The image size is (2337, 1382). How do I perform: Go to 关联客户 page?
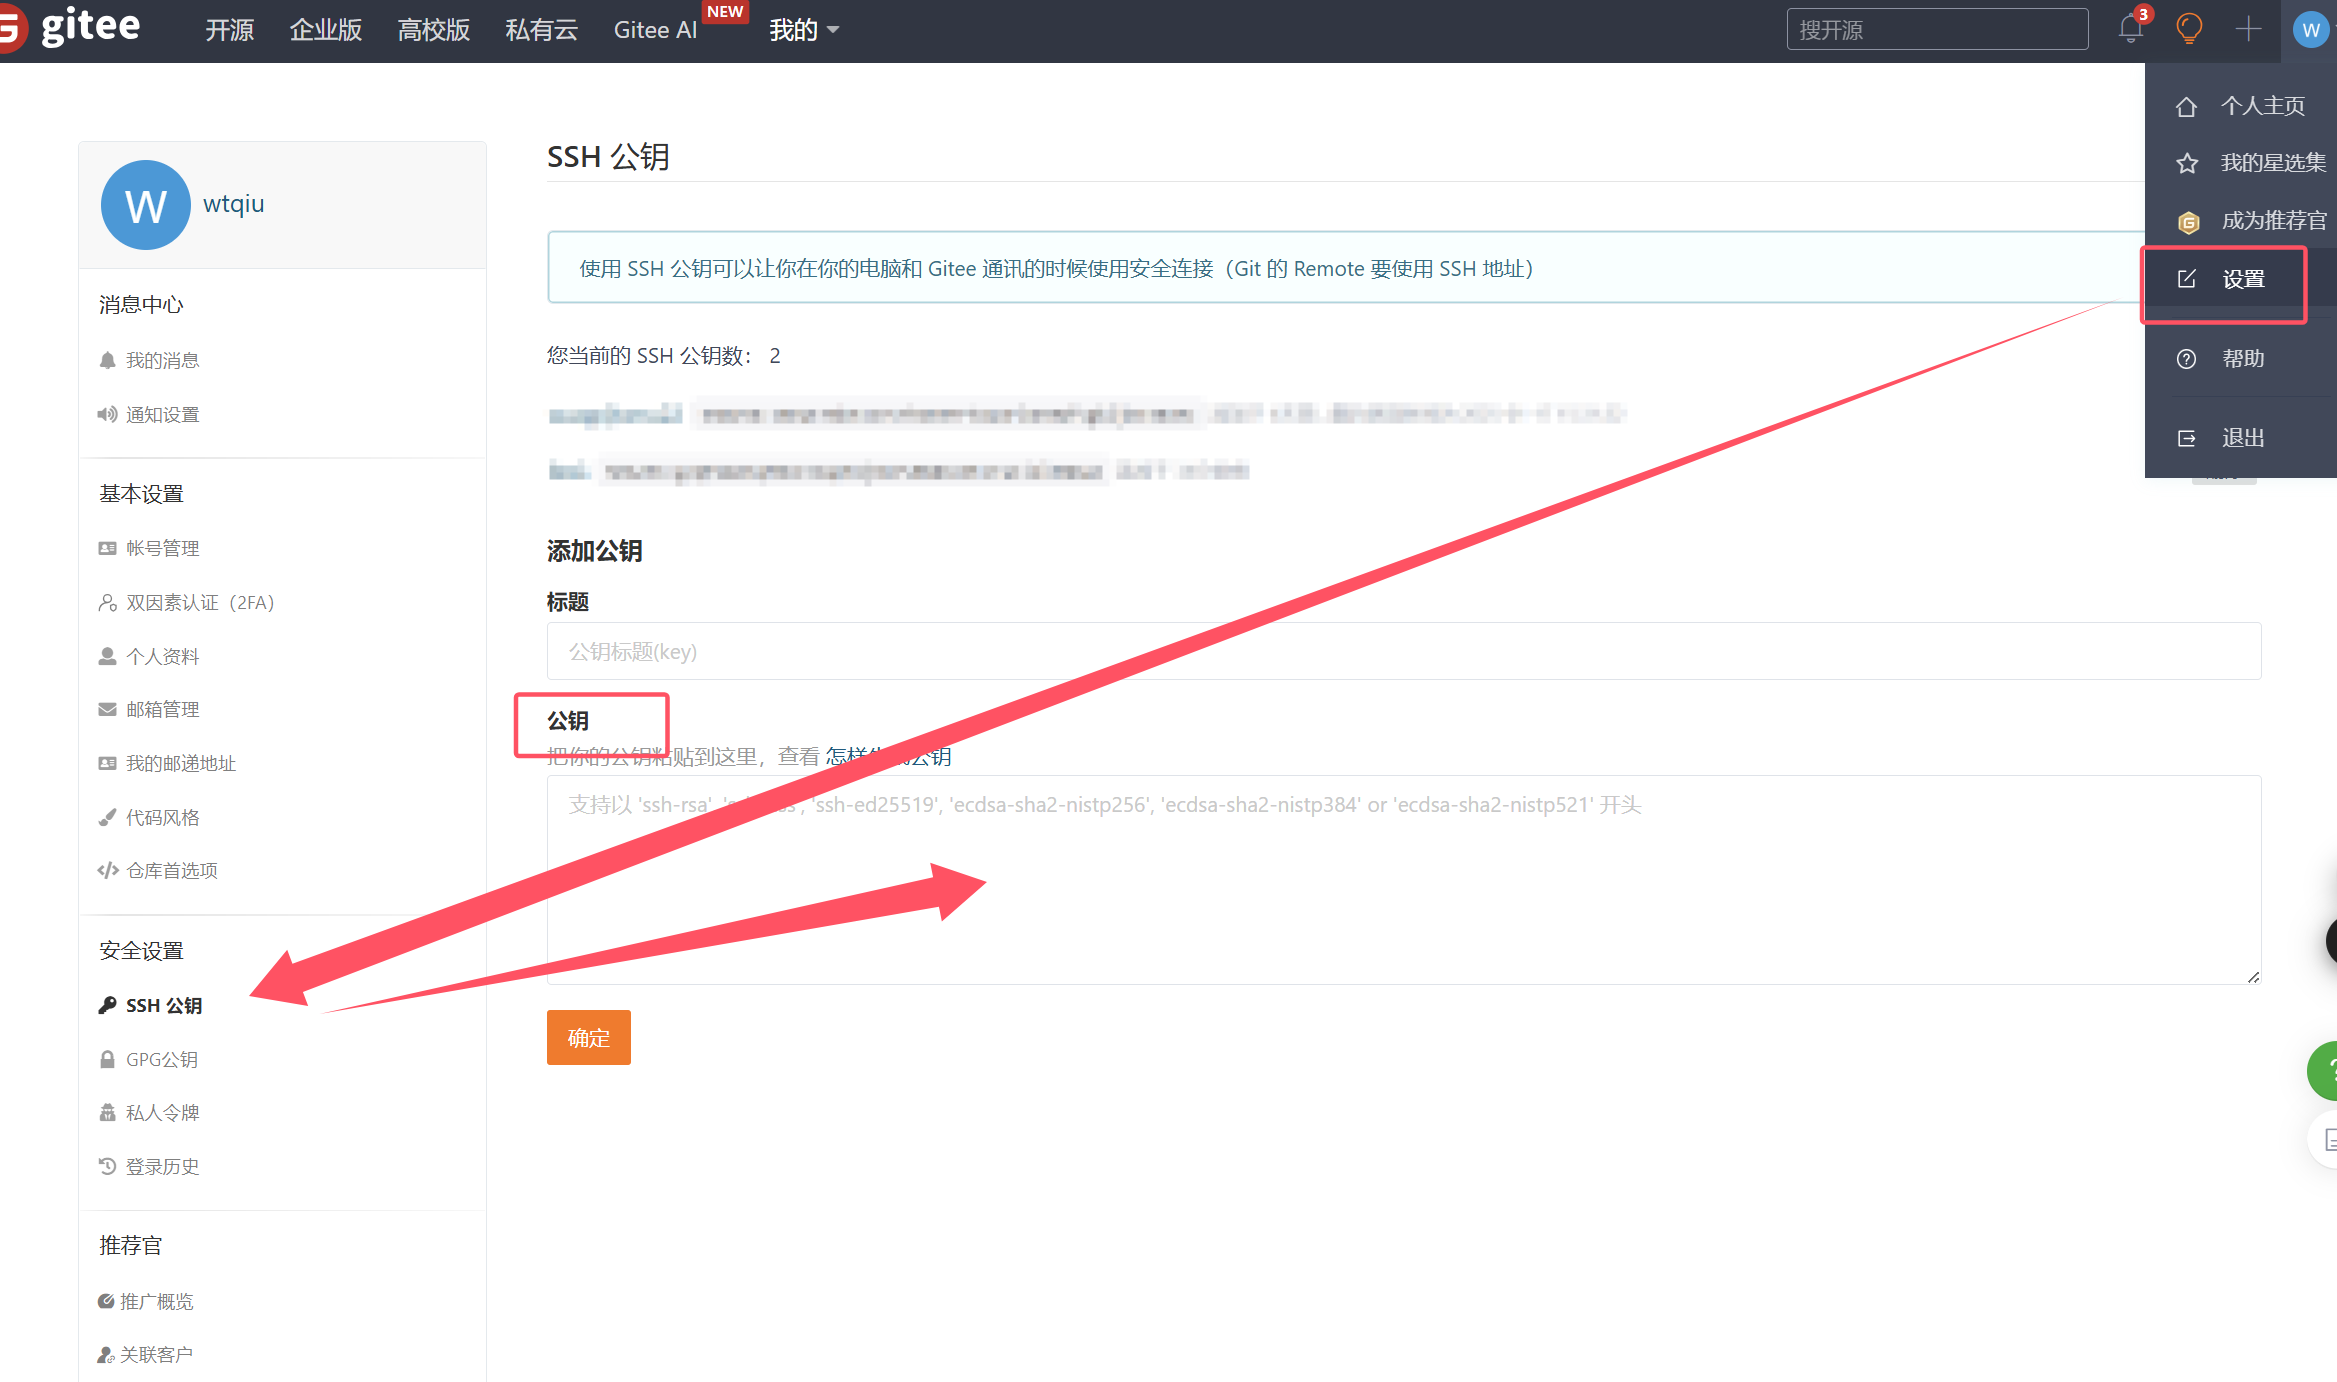tap(157, 1355)
